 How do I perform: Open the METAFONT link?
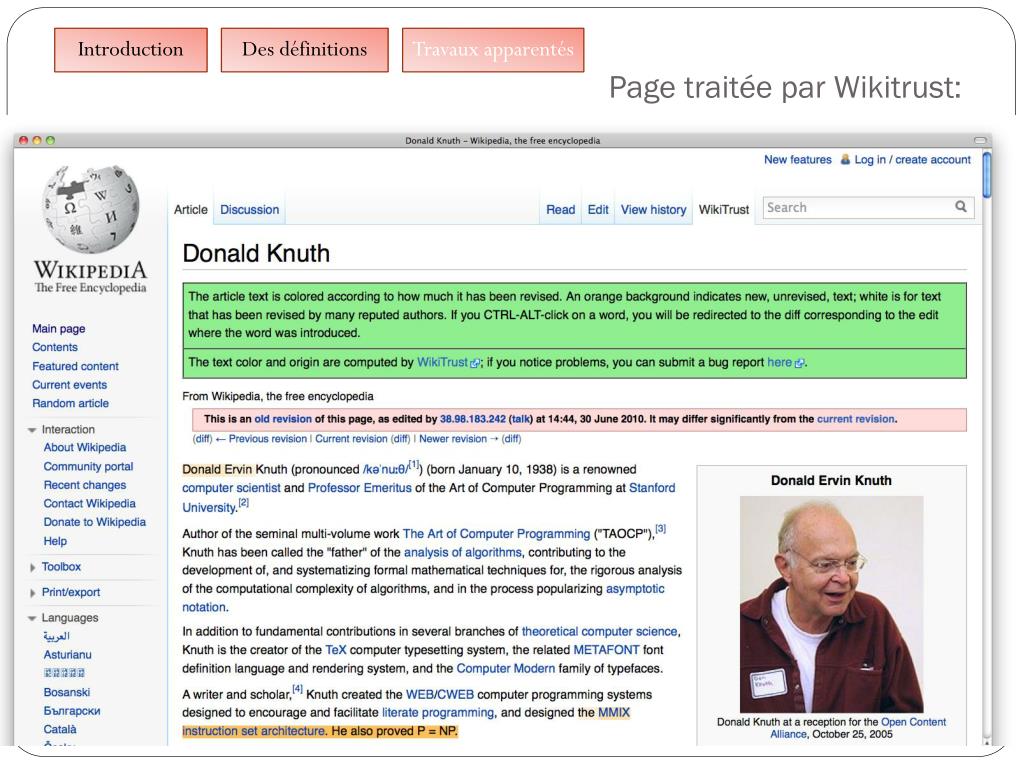click(606, 650)
